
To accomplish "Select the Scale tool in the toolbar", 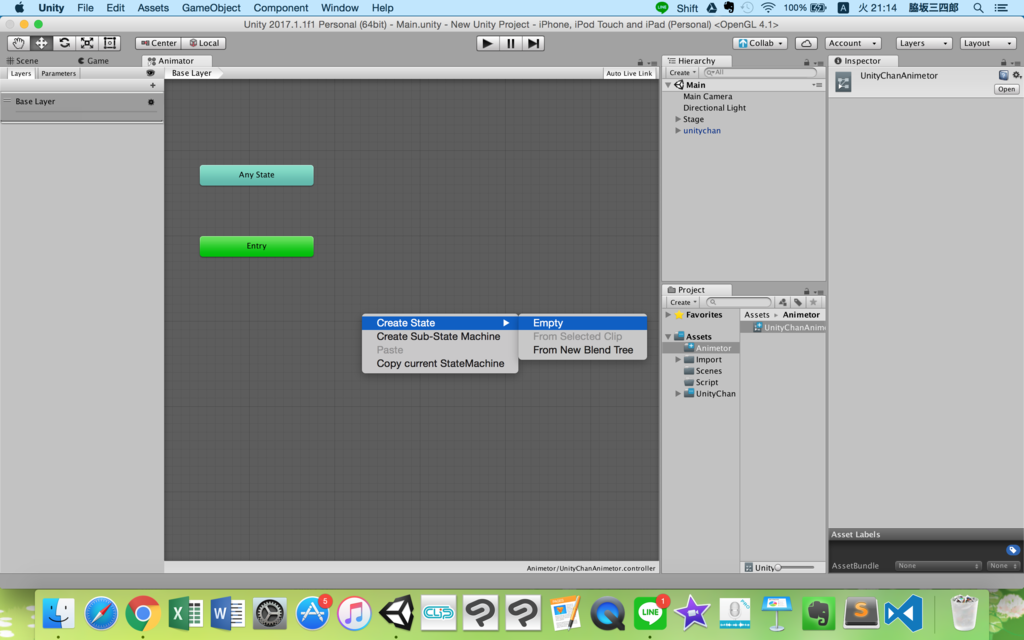I will tap(87, 43).
